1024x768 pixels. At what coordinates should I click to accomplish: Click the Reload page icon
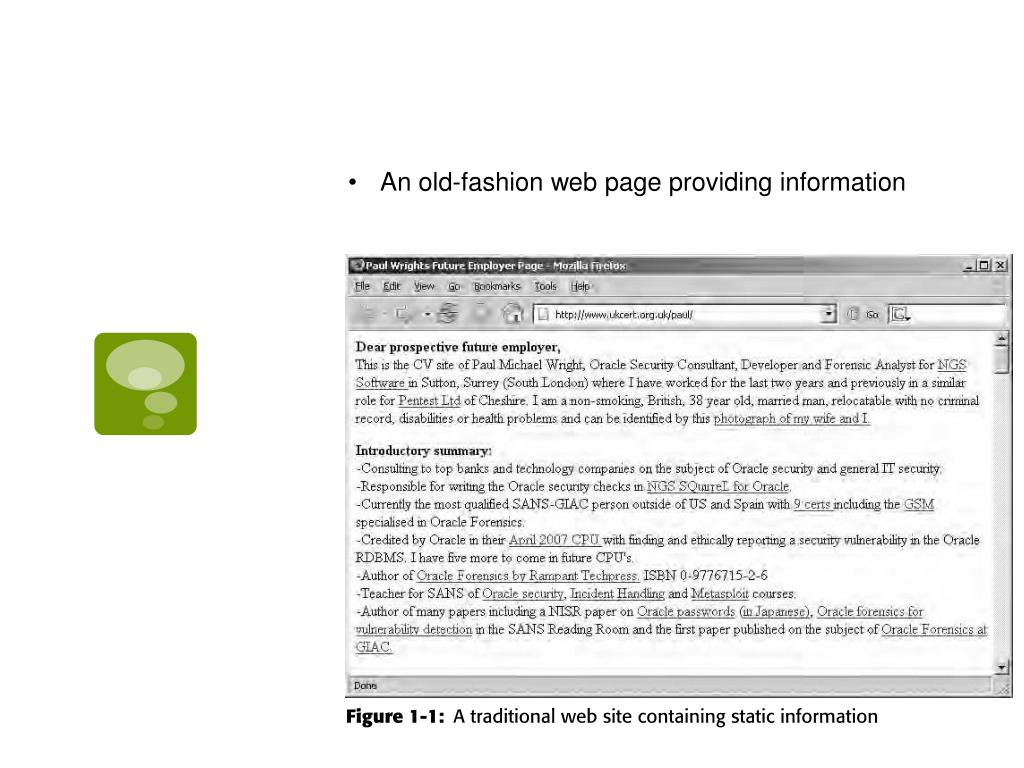(x=448, y=314)
